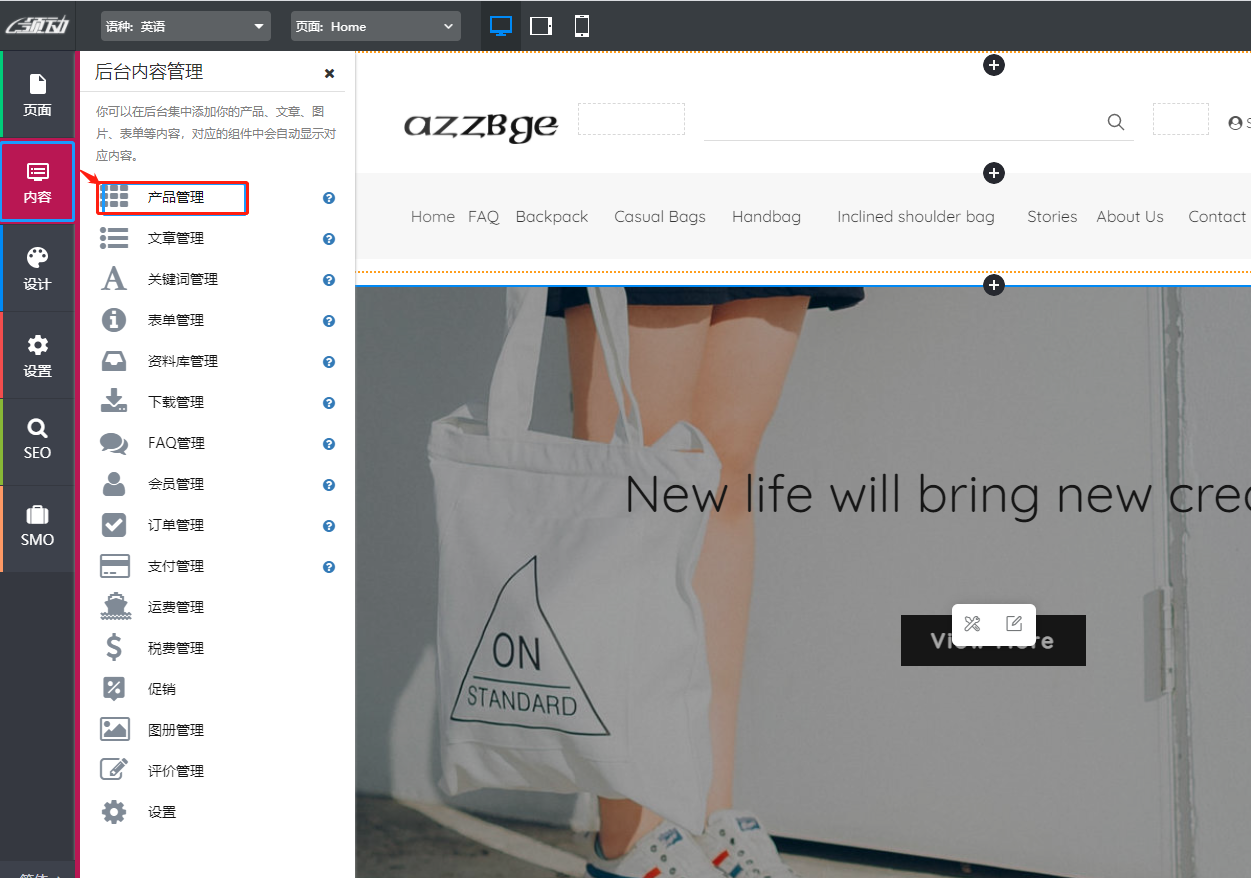Open 订单管理 menu entry
This screenshot has height=878, width=1251.
176,525
